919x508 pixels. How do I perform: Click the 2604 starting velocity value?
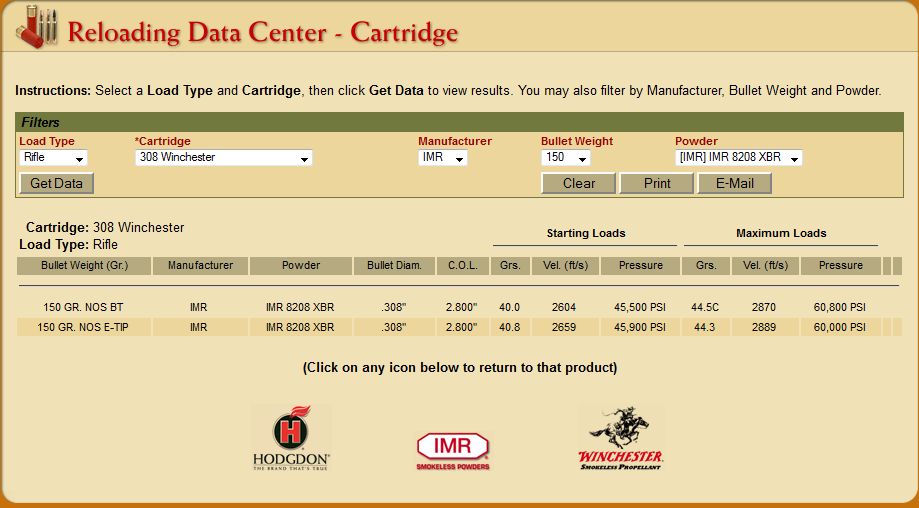(x=564, y=308)
